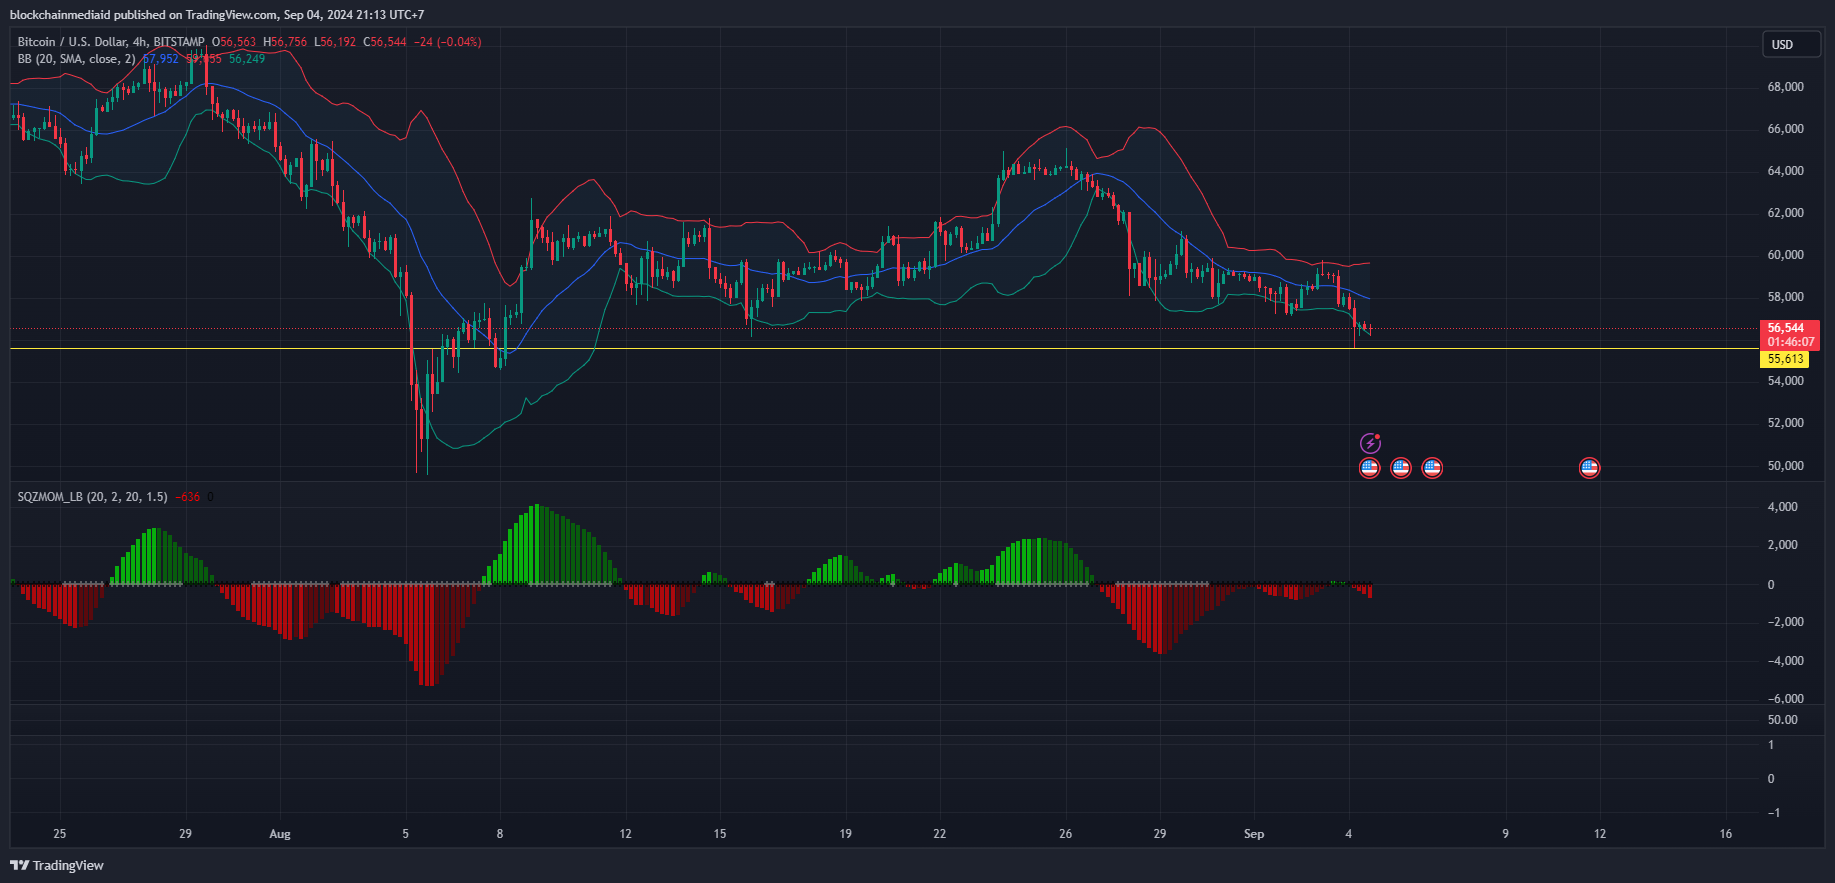The width and height of the screenshot is (1835, 883).
Task: Click the 16 date label on the time axis
Action: pyautogui.click(x=1726, y=834)
